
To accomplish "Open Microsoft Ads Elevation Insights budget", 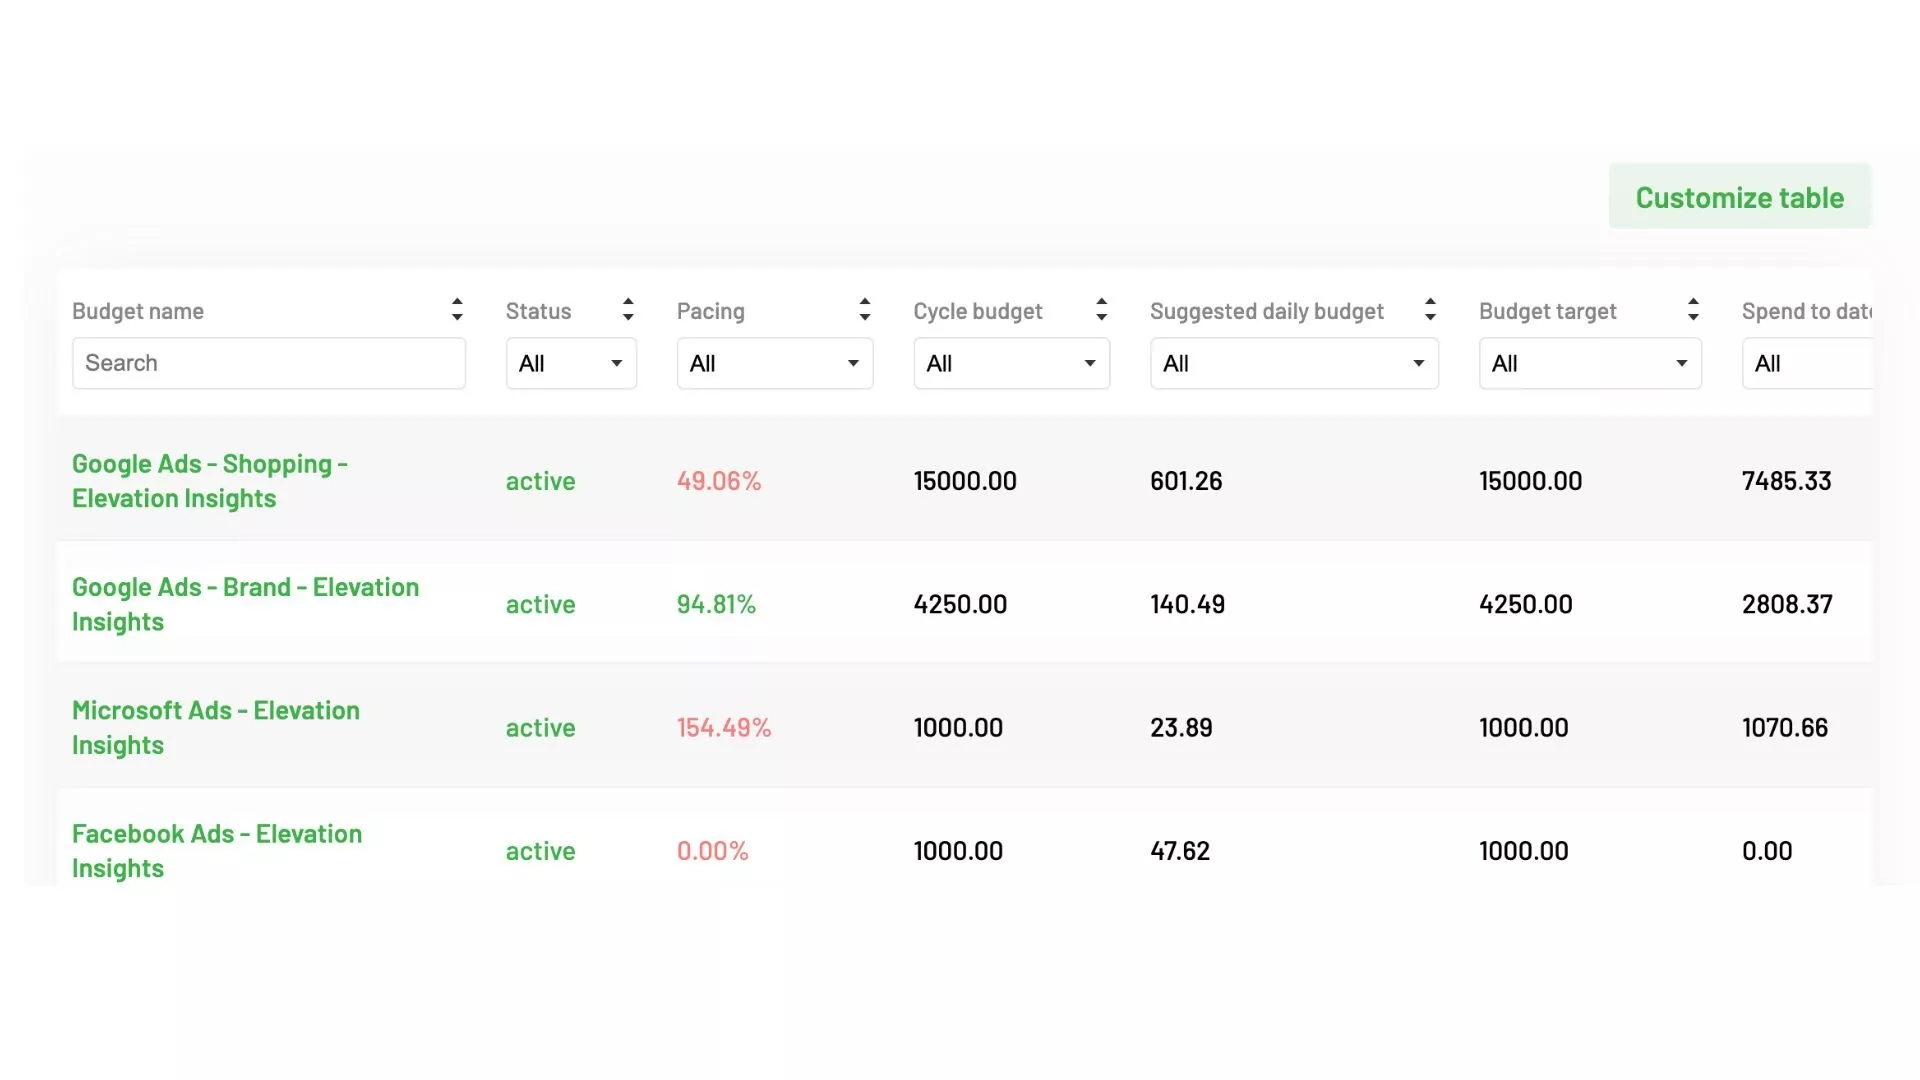I will click(x=215, y=727).
